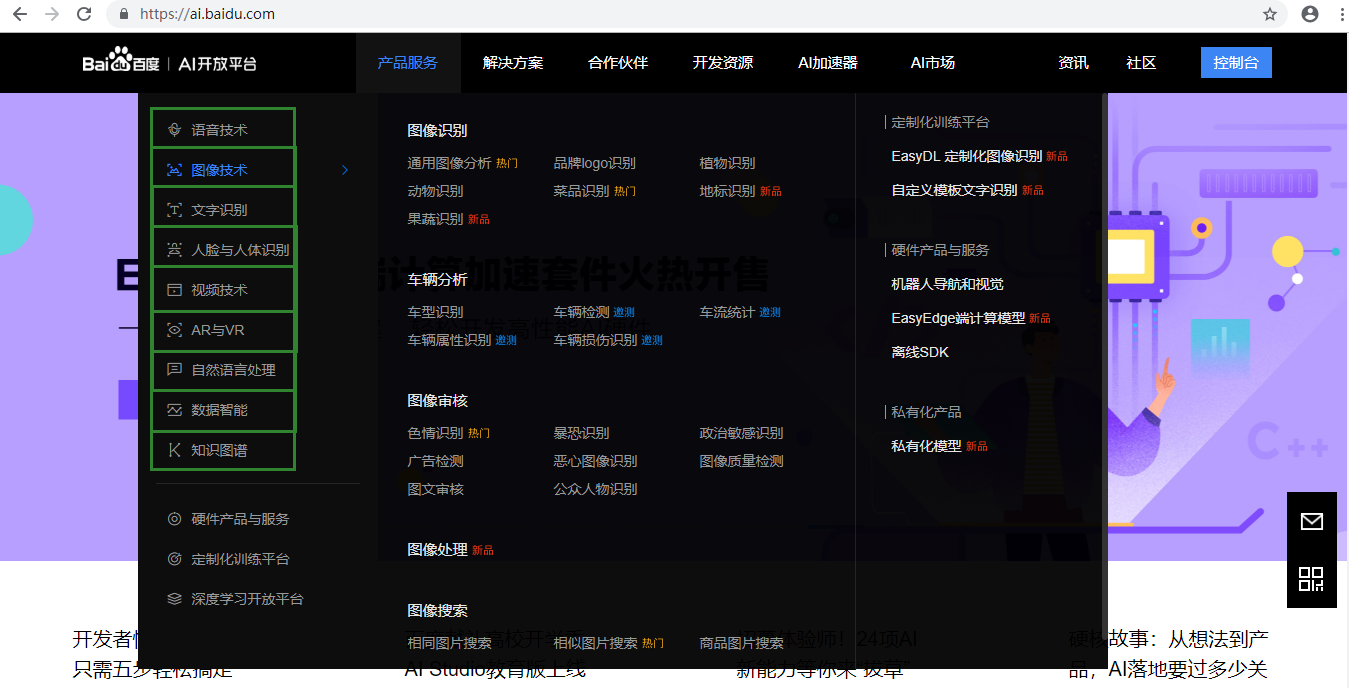Open 暴恐识别 link
Image resolution: width=1349 pixels, height=688 pixels.
[x=581, y=433]
